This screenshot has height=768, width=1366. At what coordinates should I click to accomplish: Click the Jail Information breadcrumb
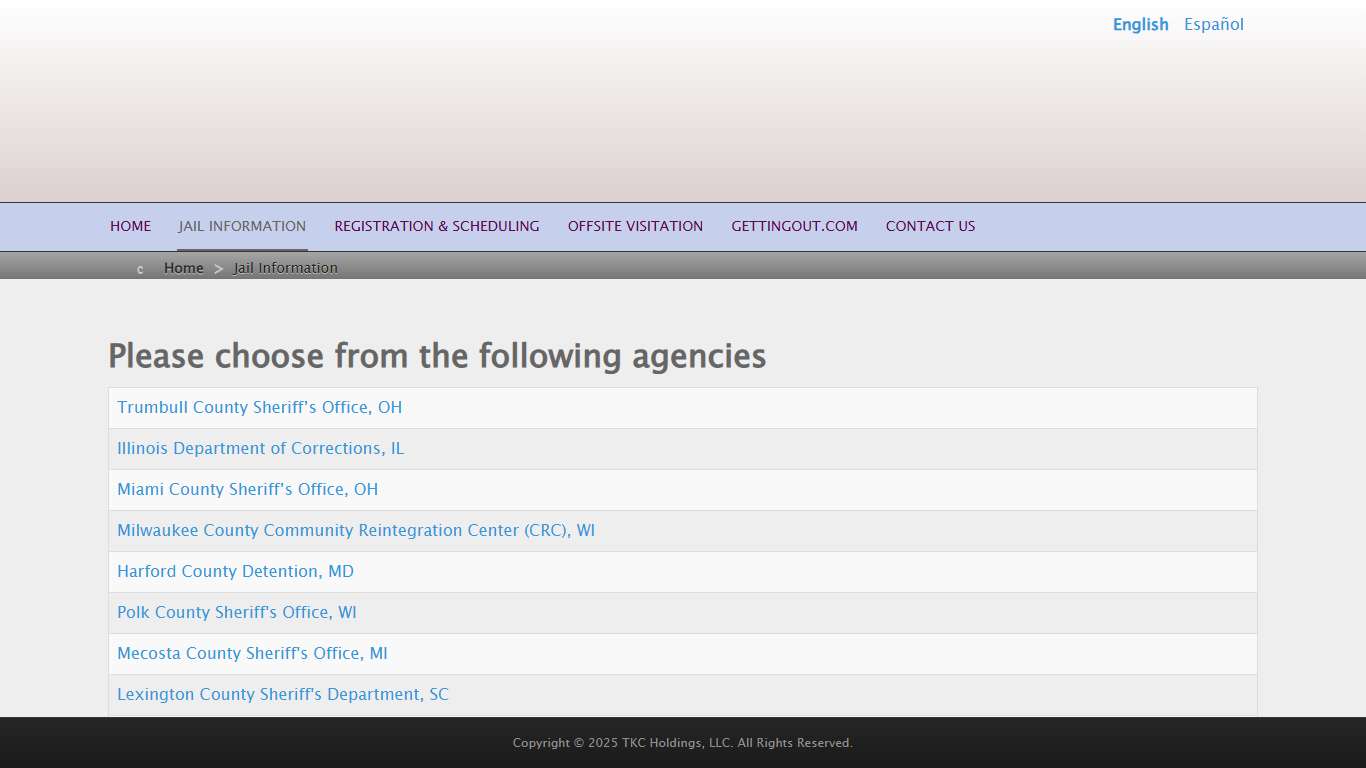click(x=285, y=268)
